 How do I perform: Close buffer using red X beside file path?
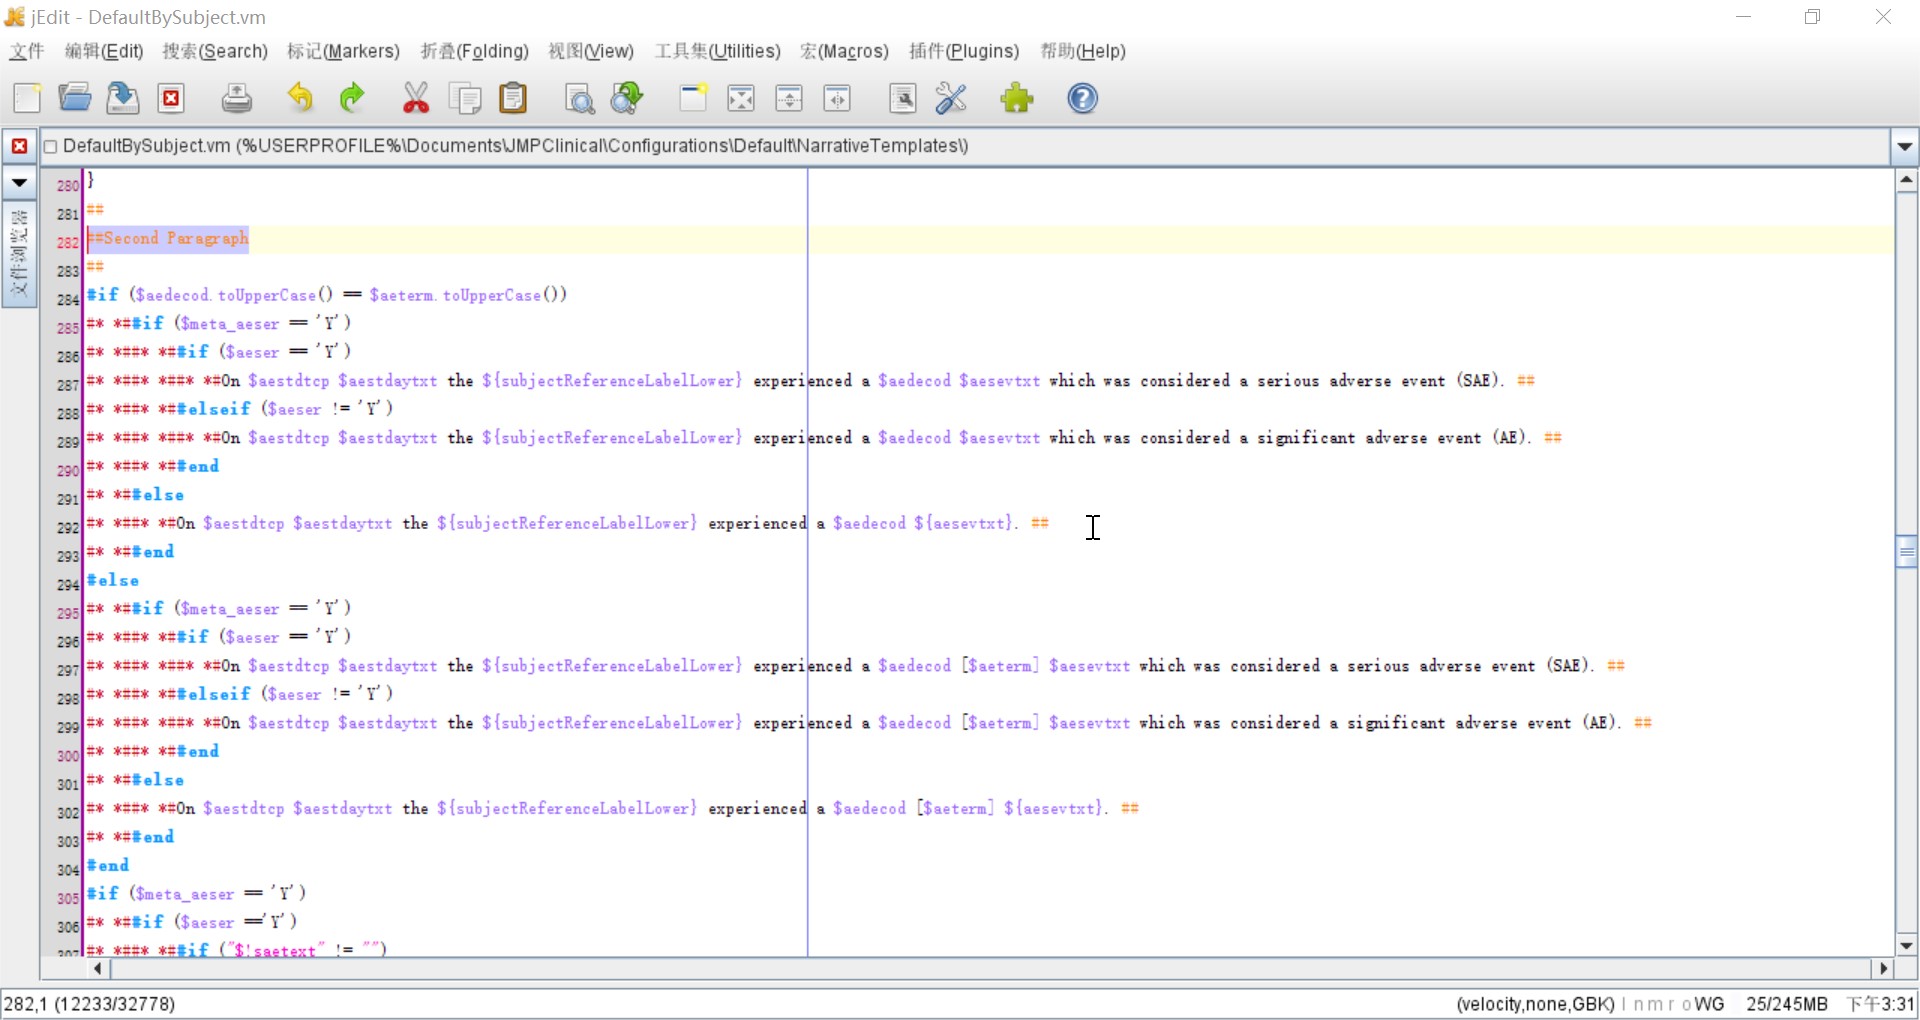pos(19,146)
